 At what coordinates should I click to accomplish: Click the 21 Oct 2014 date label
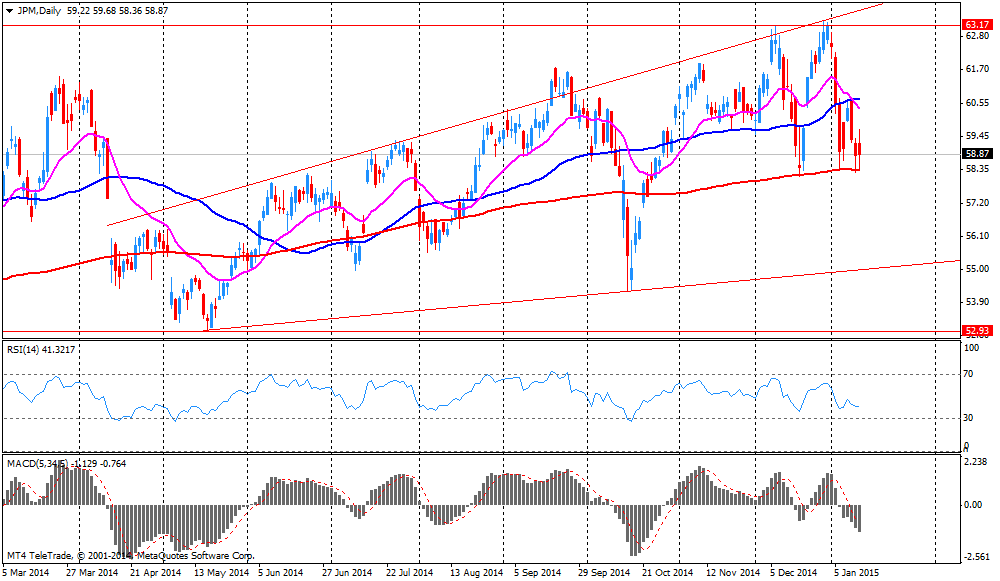tap(667, 573)
